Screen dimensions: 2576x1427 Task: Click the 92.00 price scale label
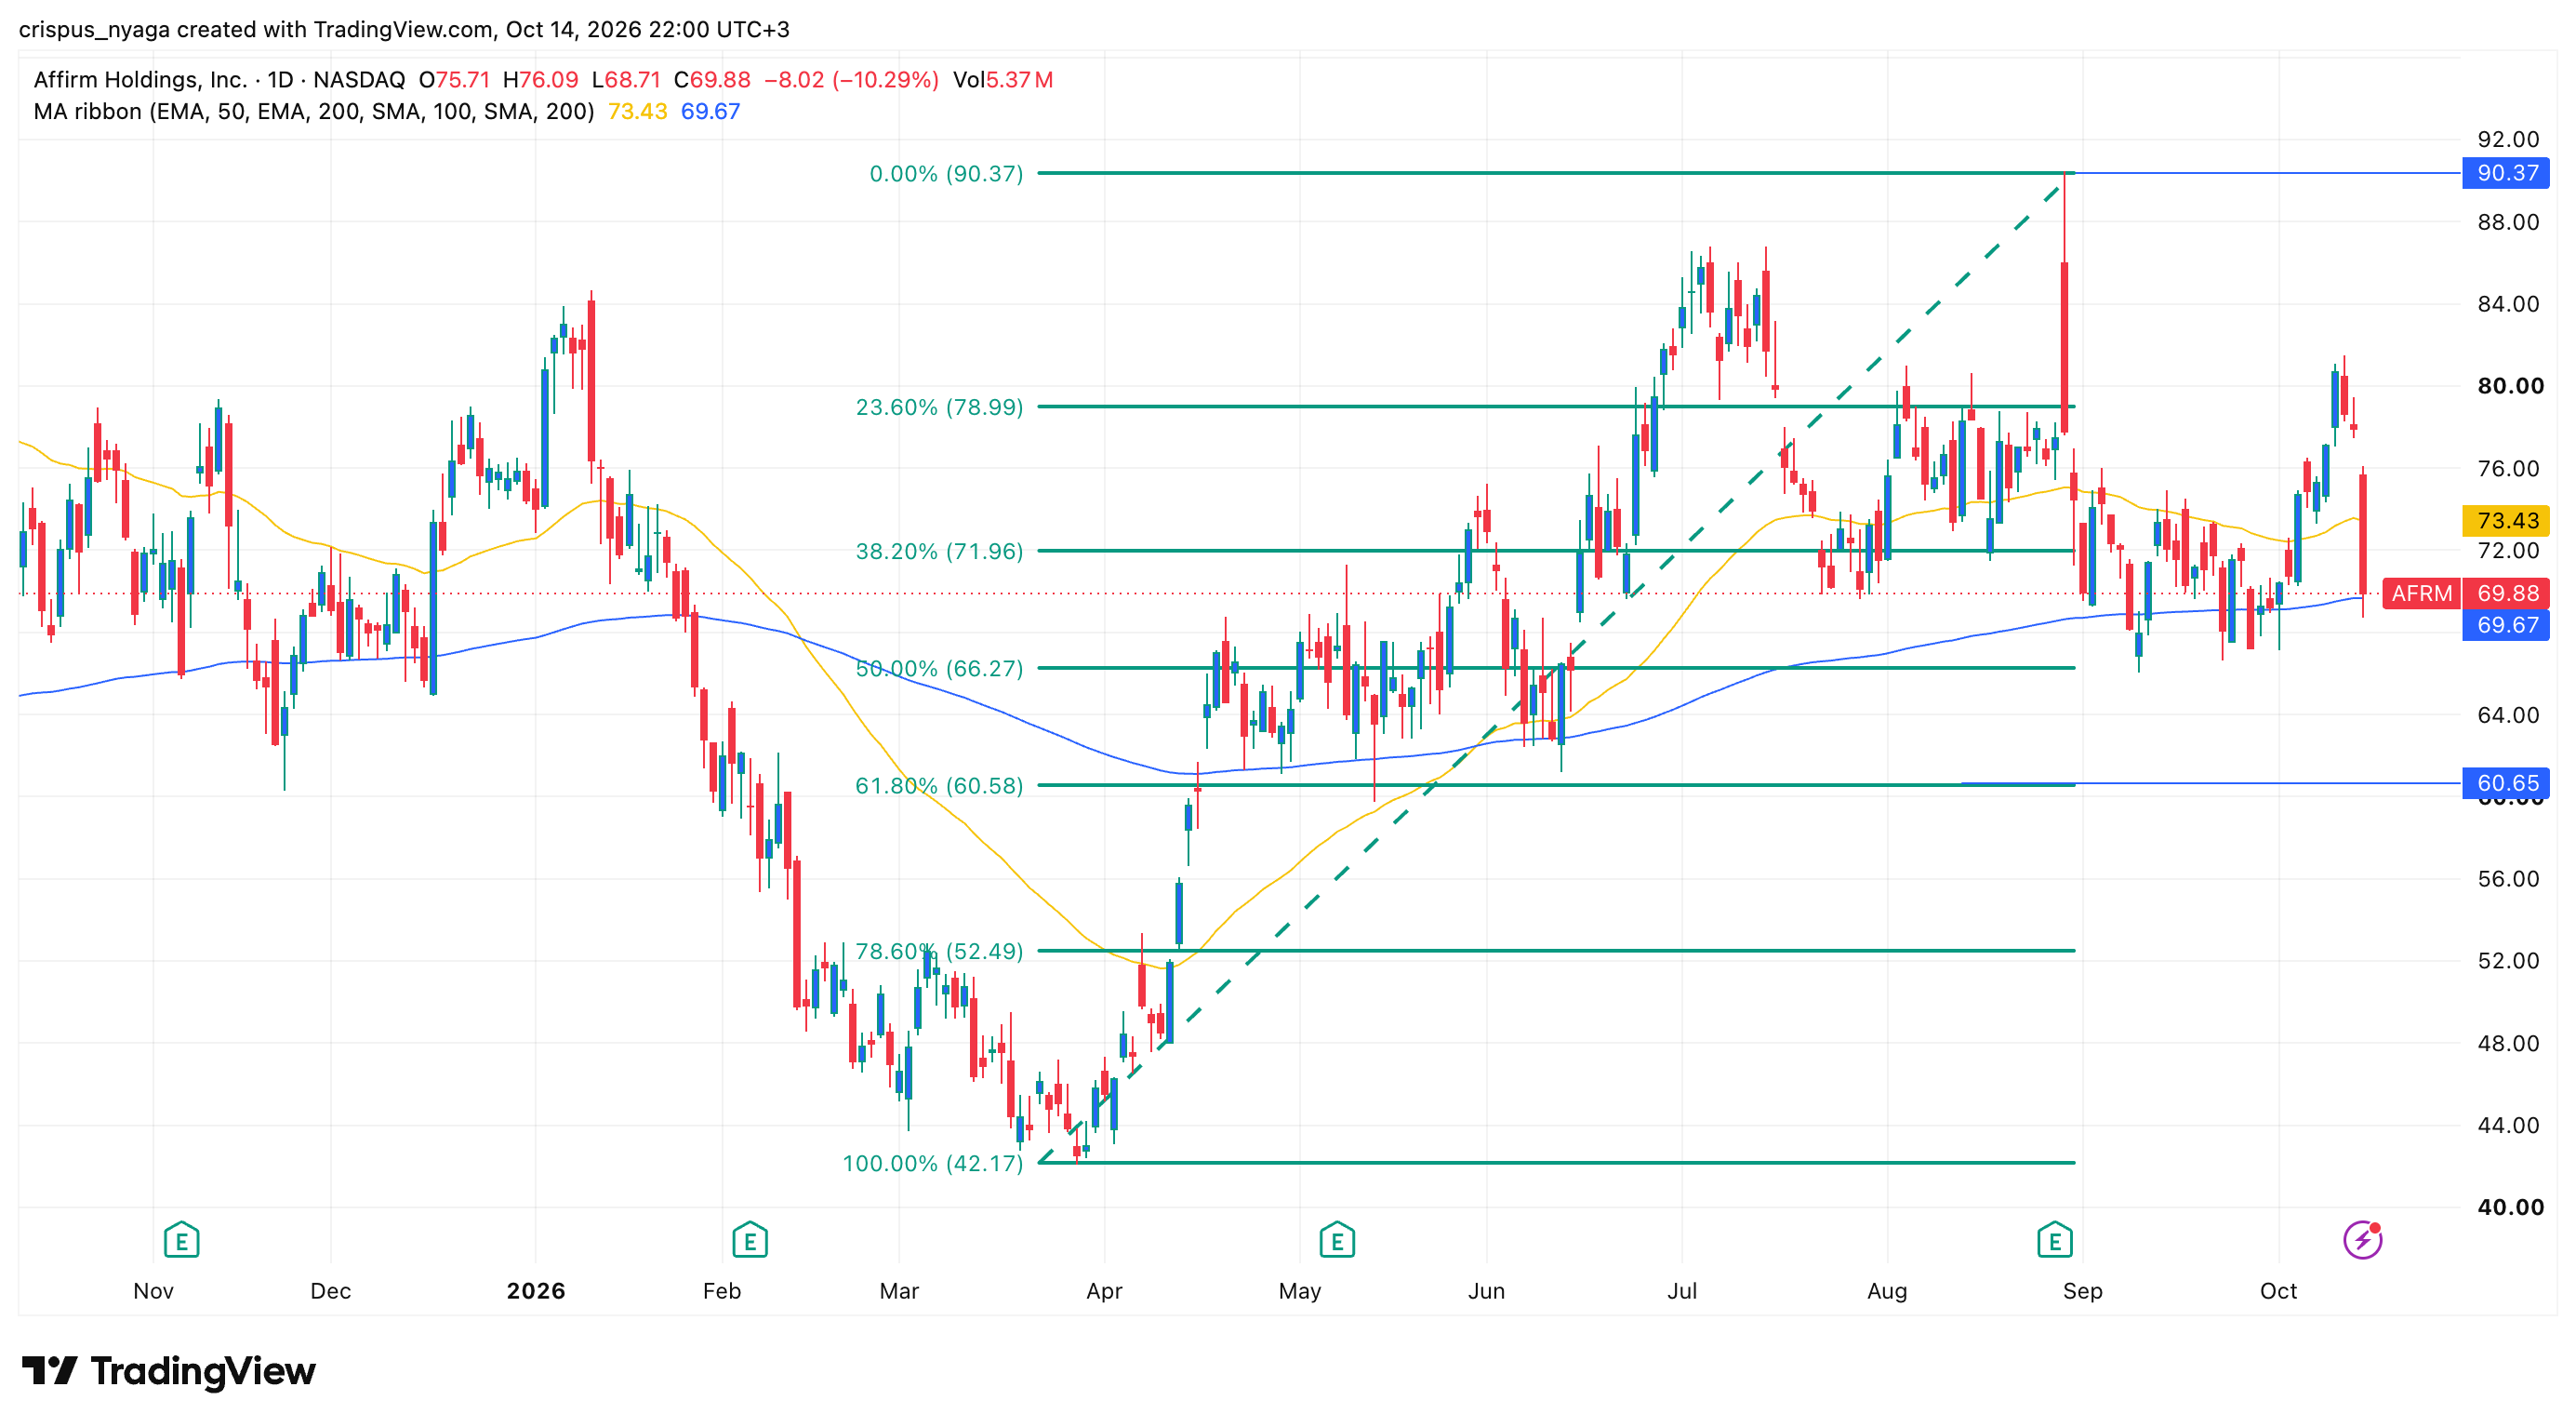(x=2508, y=139)
